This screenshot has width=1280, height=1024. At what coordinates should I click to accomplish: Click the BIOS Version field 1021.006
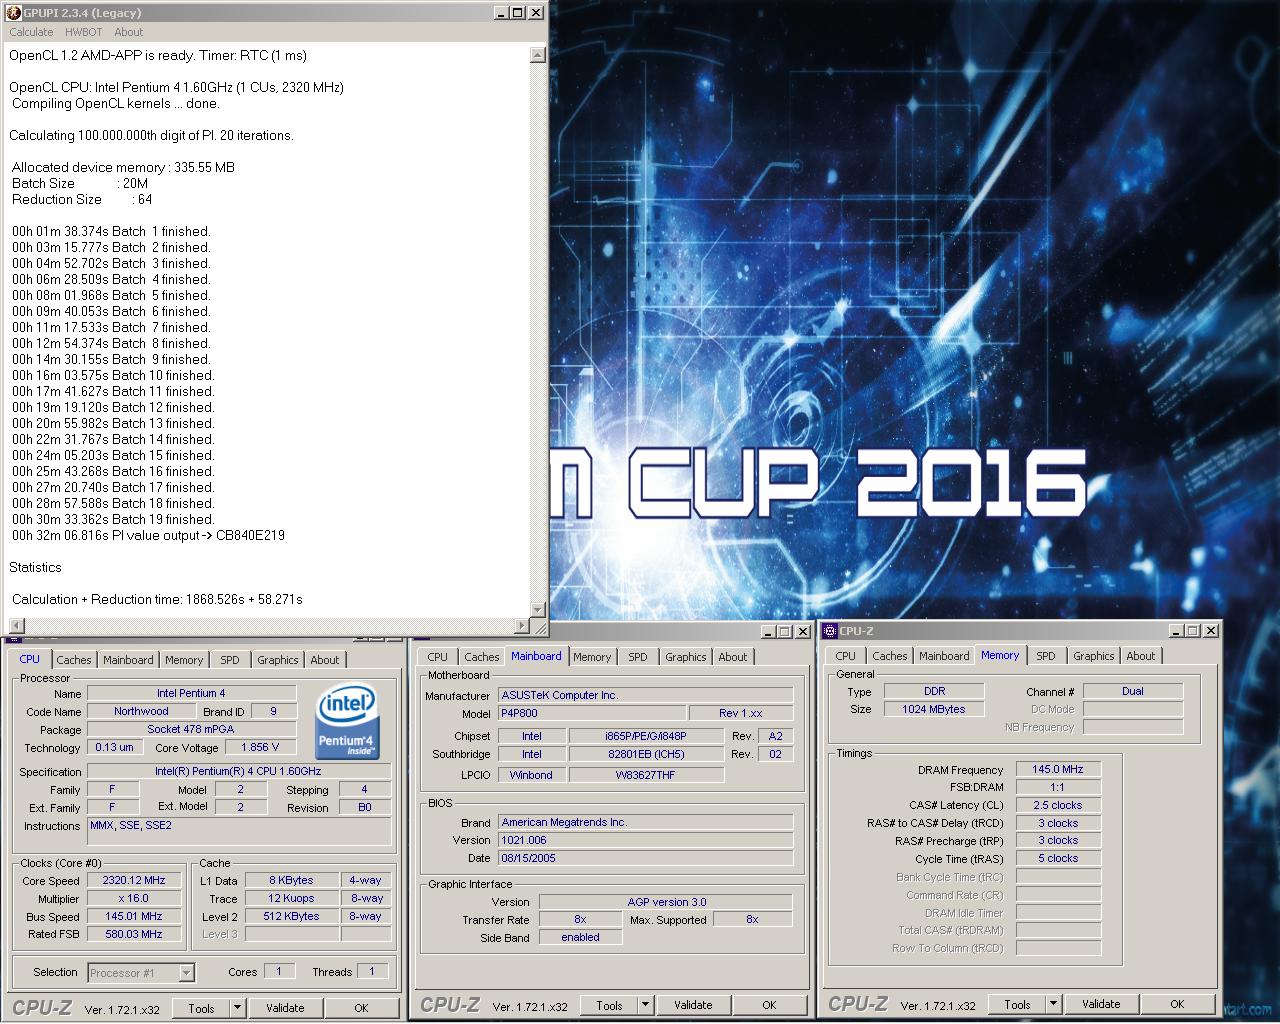point(645,840)
